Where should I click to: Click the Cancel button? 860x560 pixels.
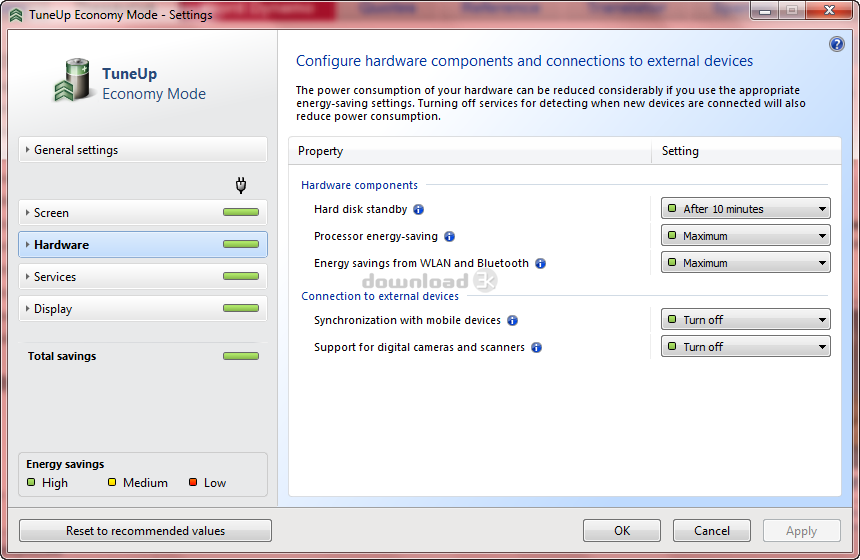coord(711,531)
